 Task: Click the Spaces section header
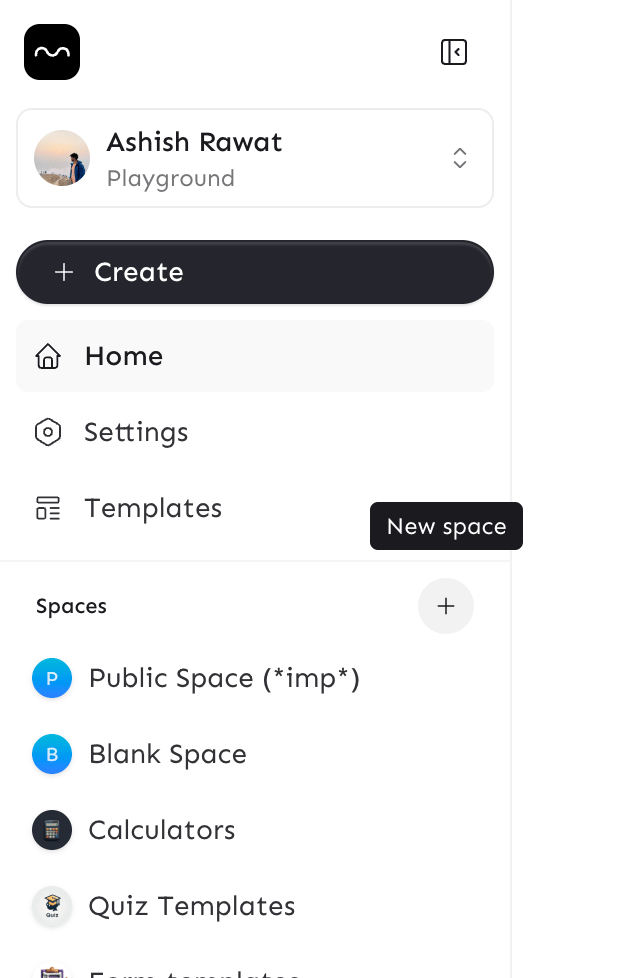(71, 606)
